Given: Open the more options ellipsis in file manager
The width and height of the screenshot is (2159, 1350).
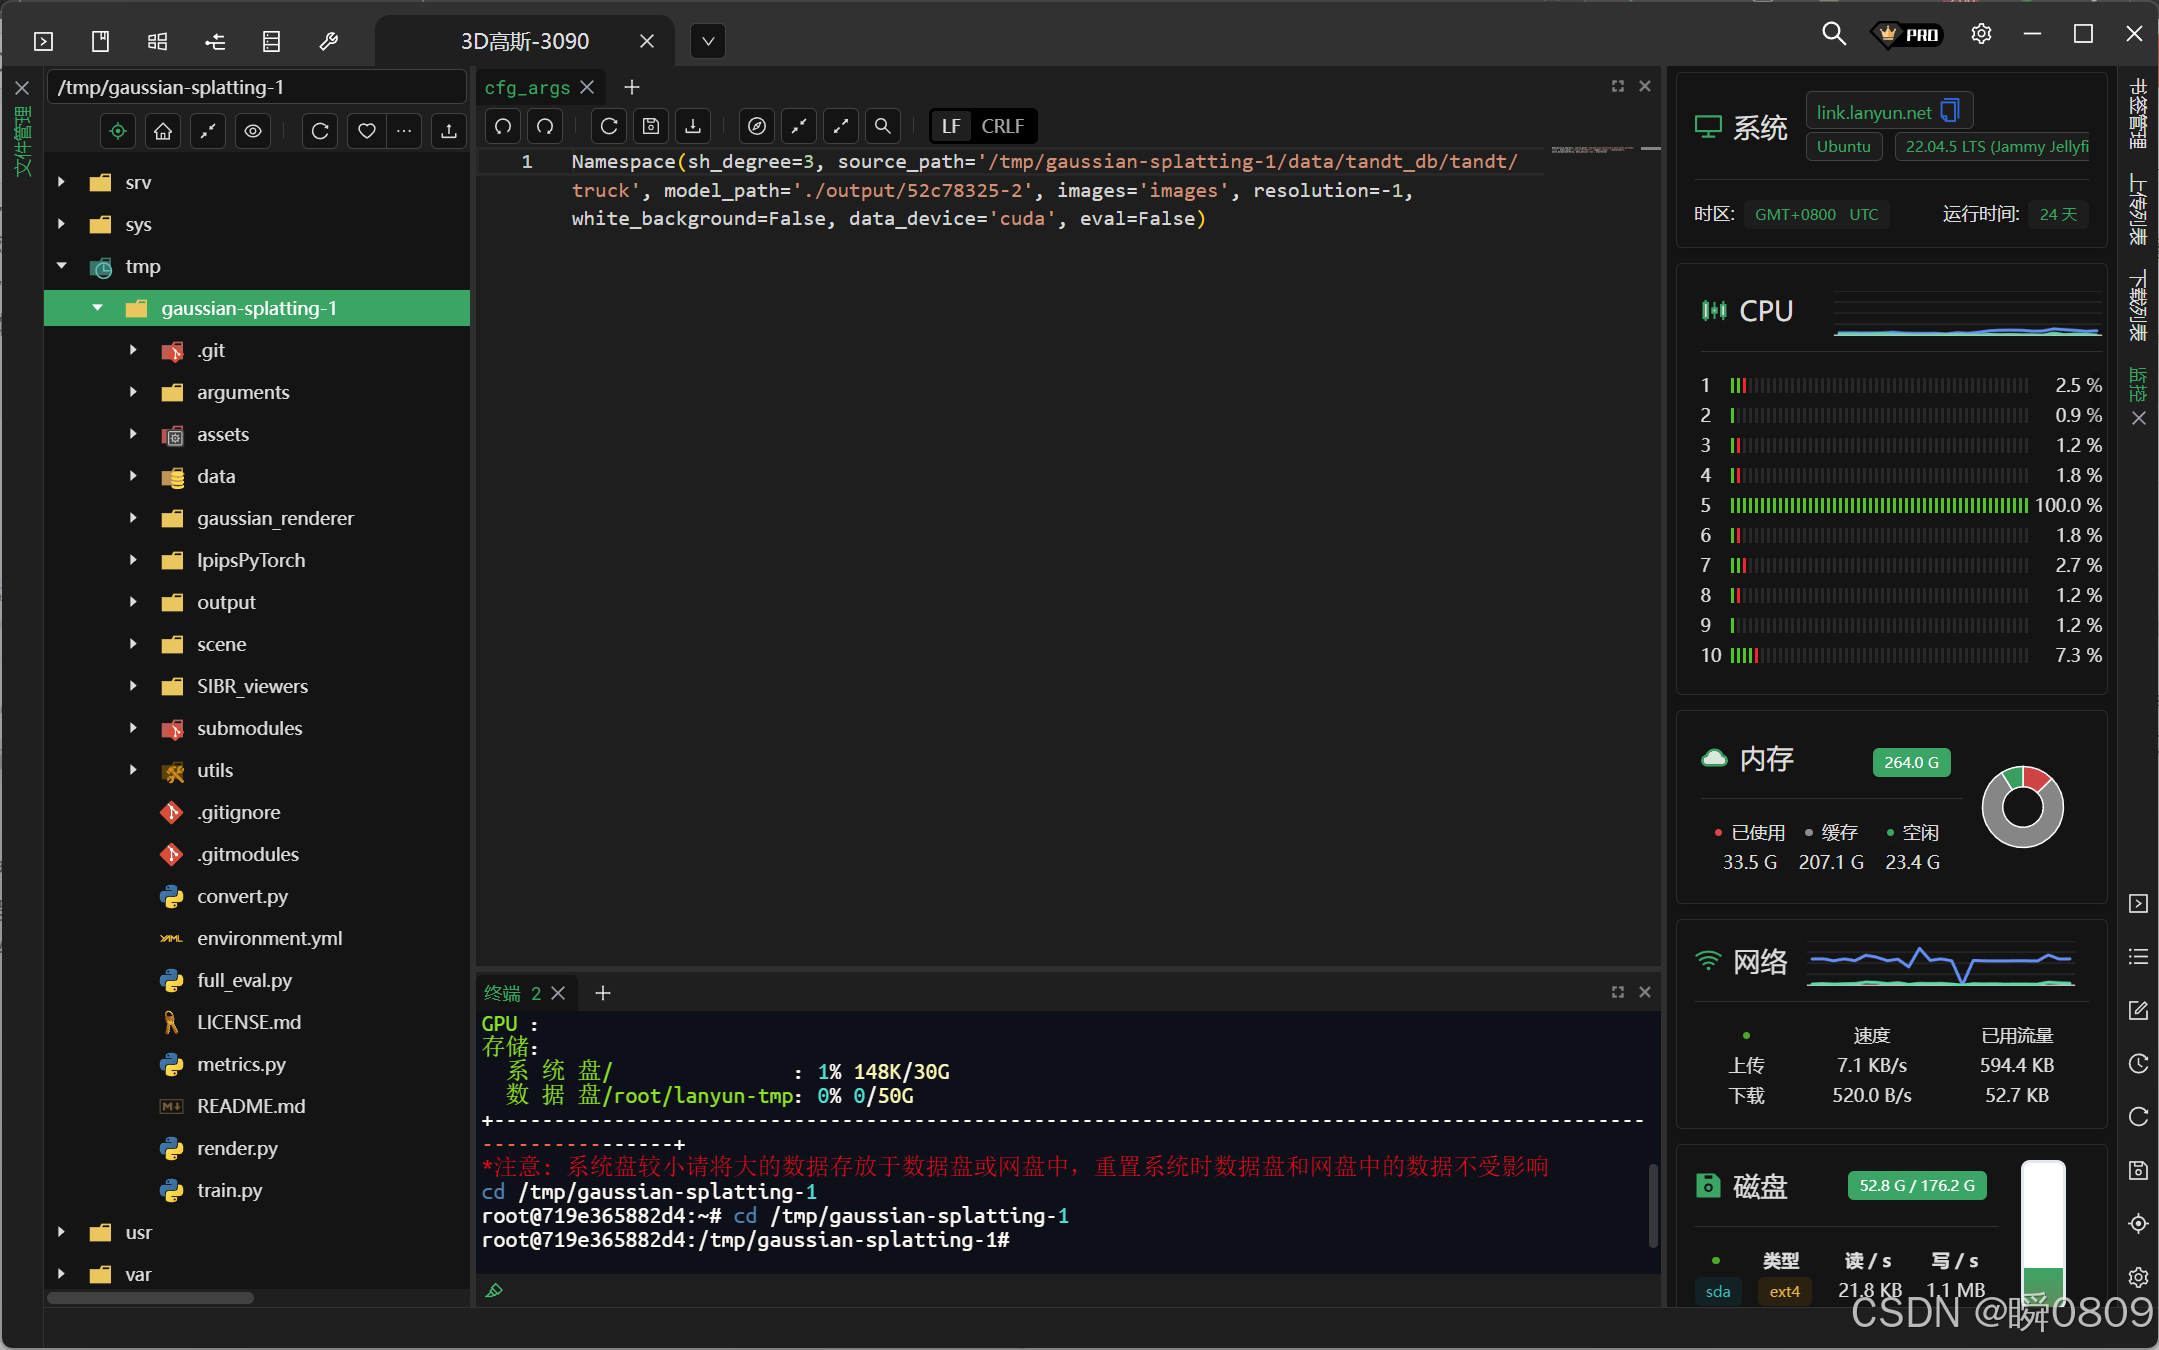Looking at the screenshot, I should pyautogui.click(x=404, y=131).
